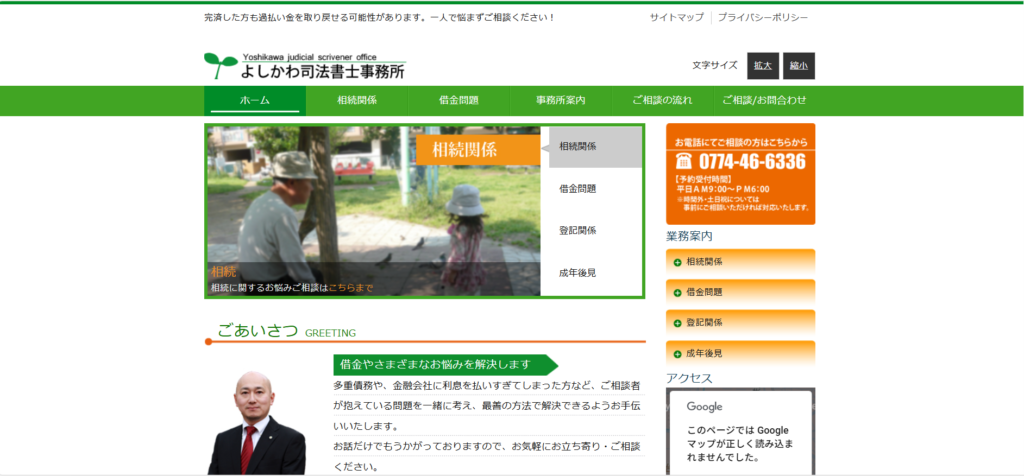Screen dimensions: 1024x476
Task: Click the plus icon next to 登記関係 in sidebar
Action: (x=677, y=323)
